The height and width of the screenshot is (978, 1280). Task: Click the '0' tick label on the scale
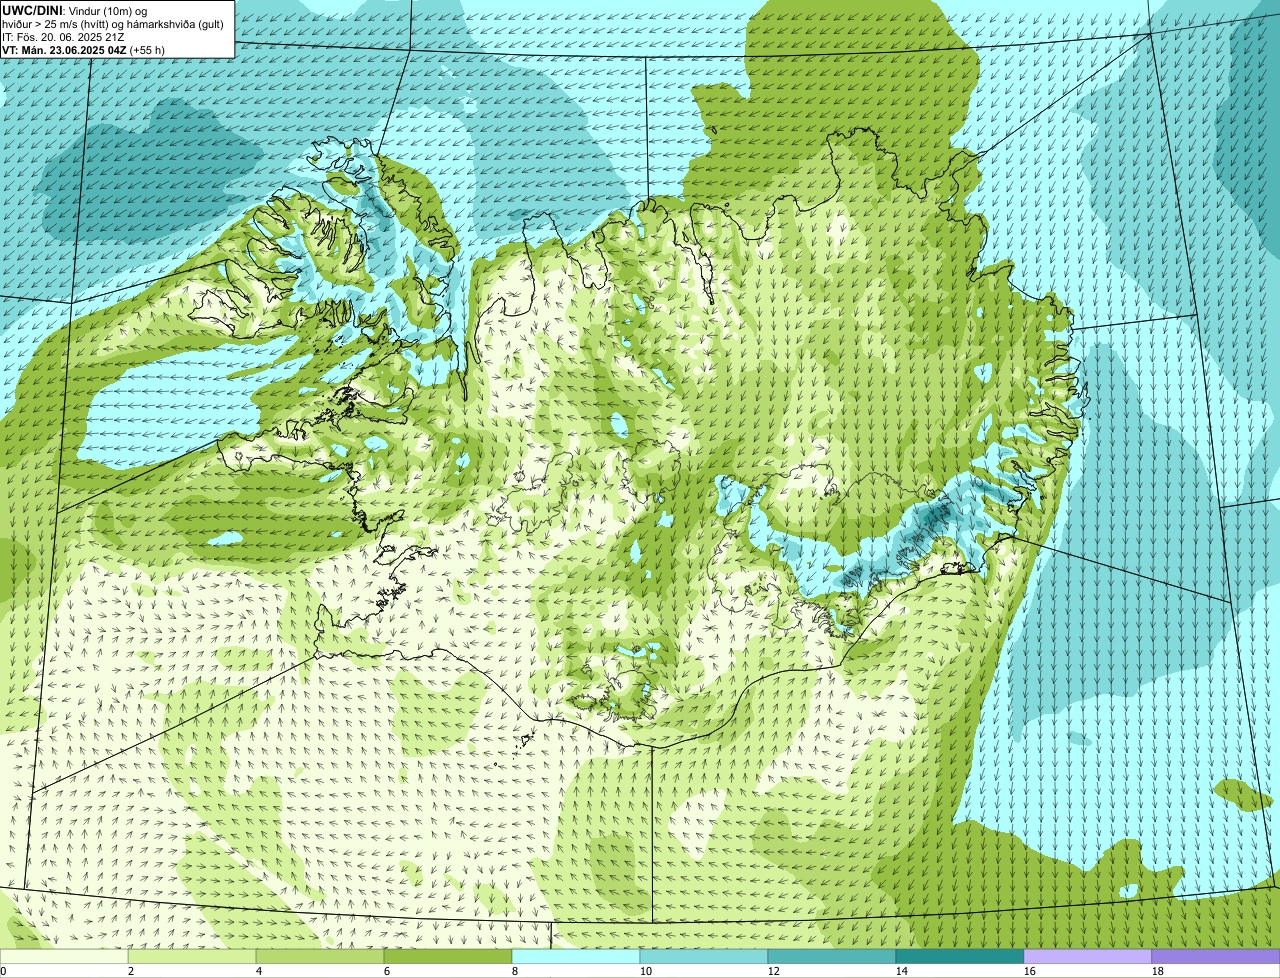(3, 971)
